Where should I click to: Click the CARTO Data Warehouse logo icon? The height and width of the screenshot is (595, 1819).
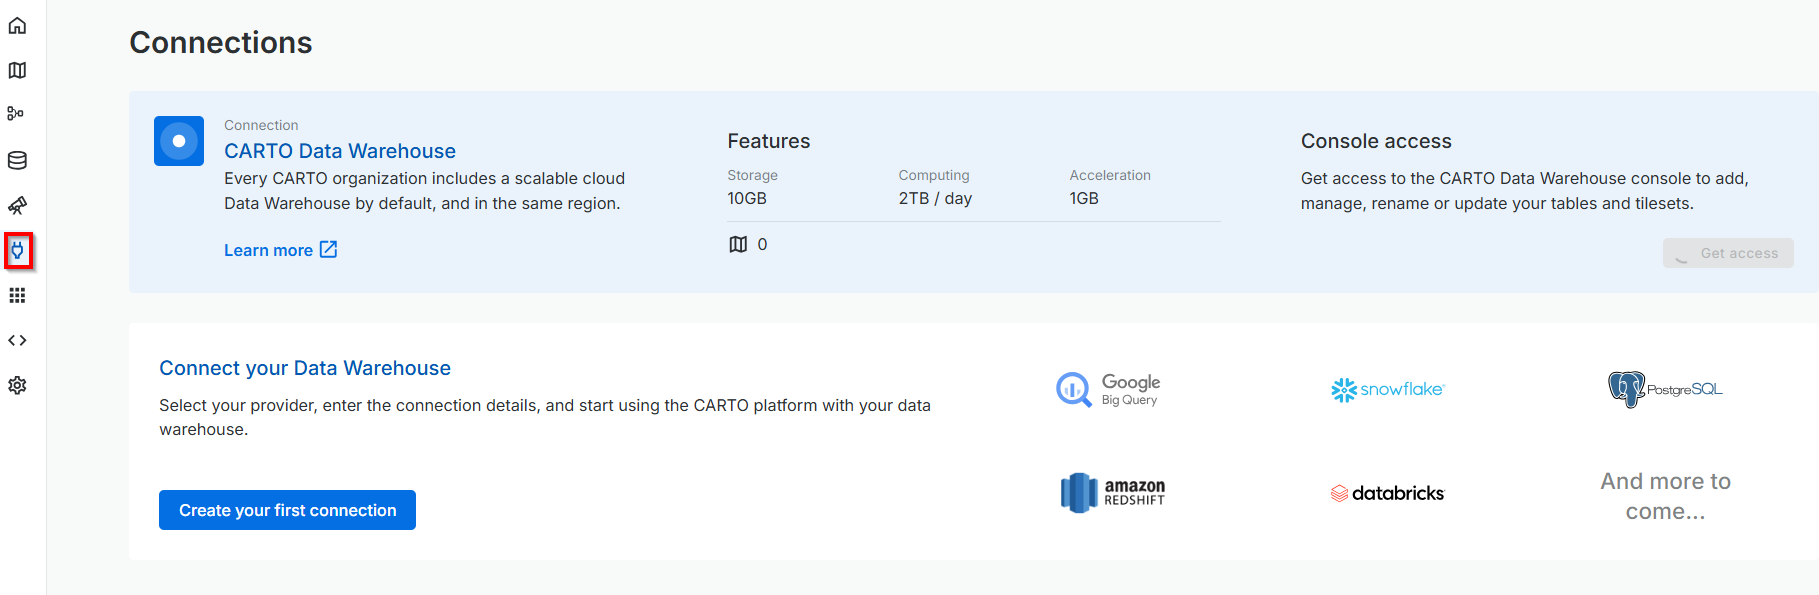point(179,141)
